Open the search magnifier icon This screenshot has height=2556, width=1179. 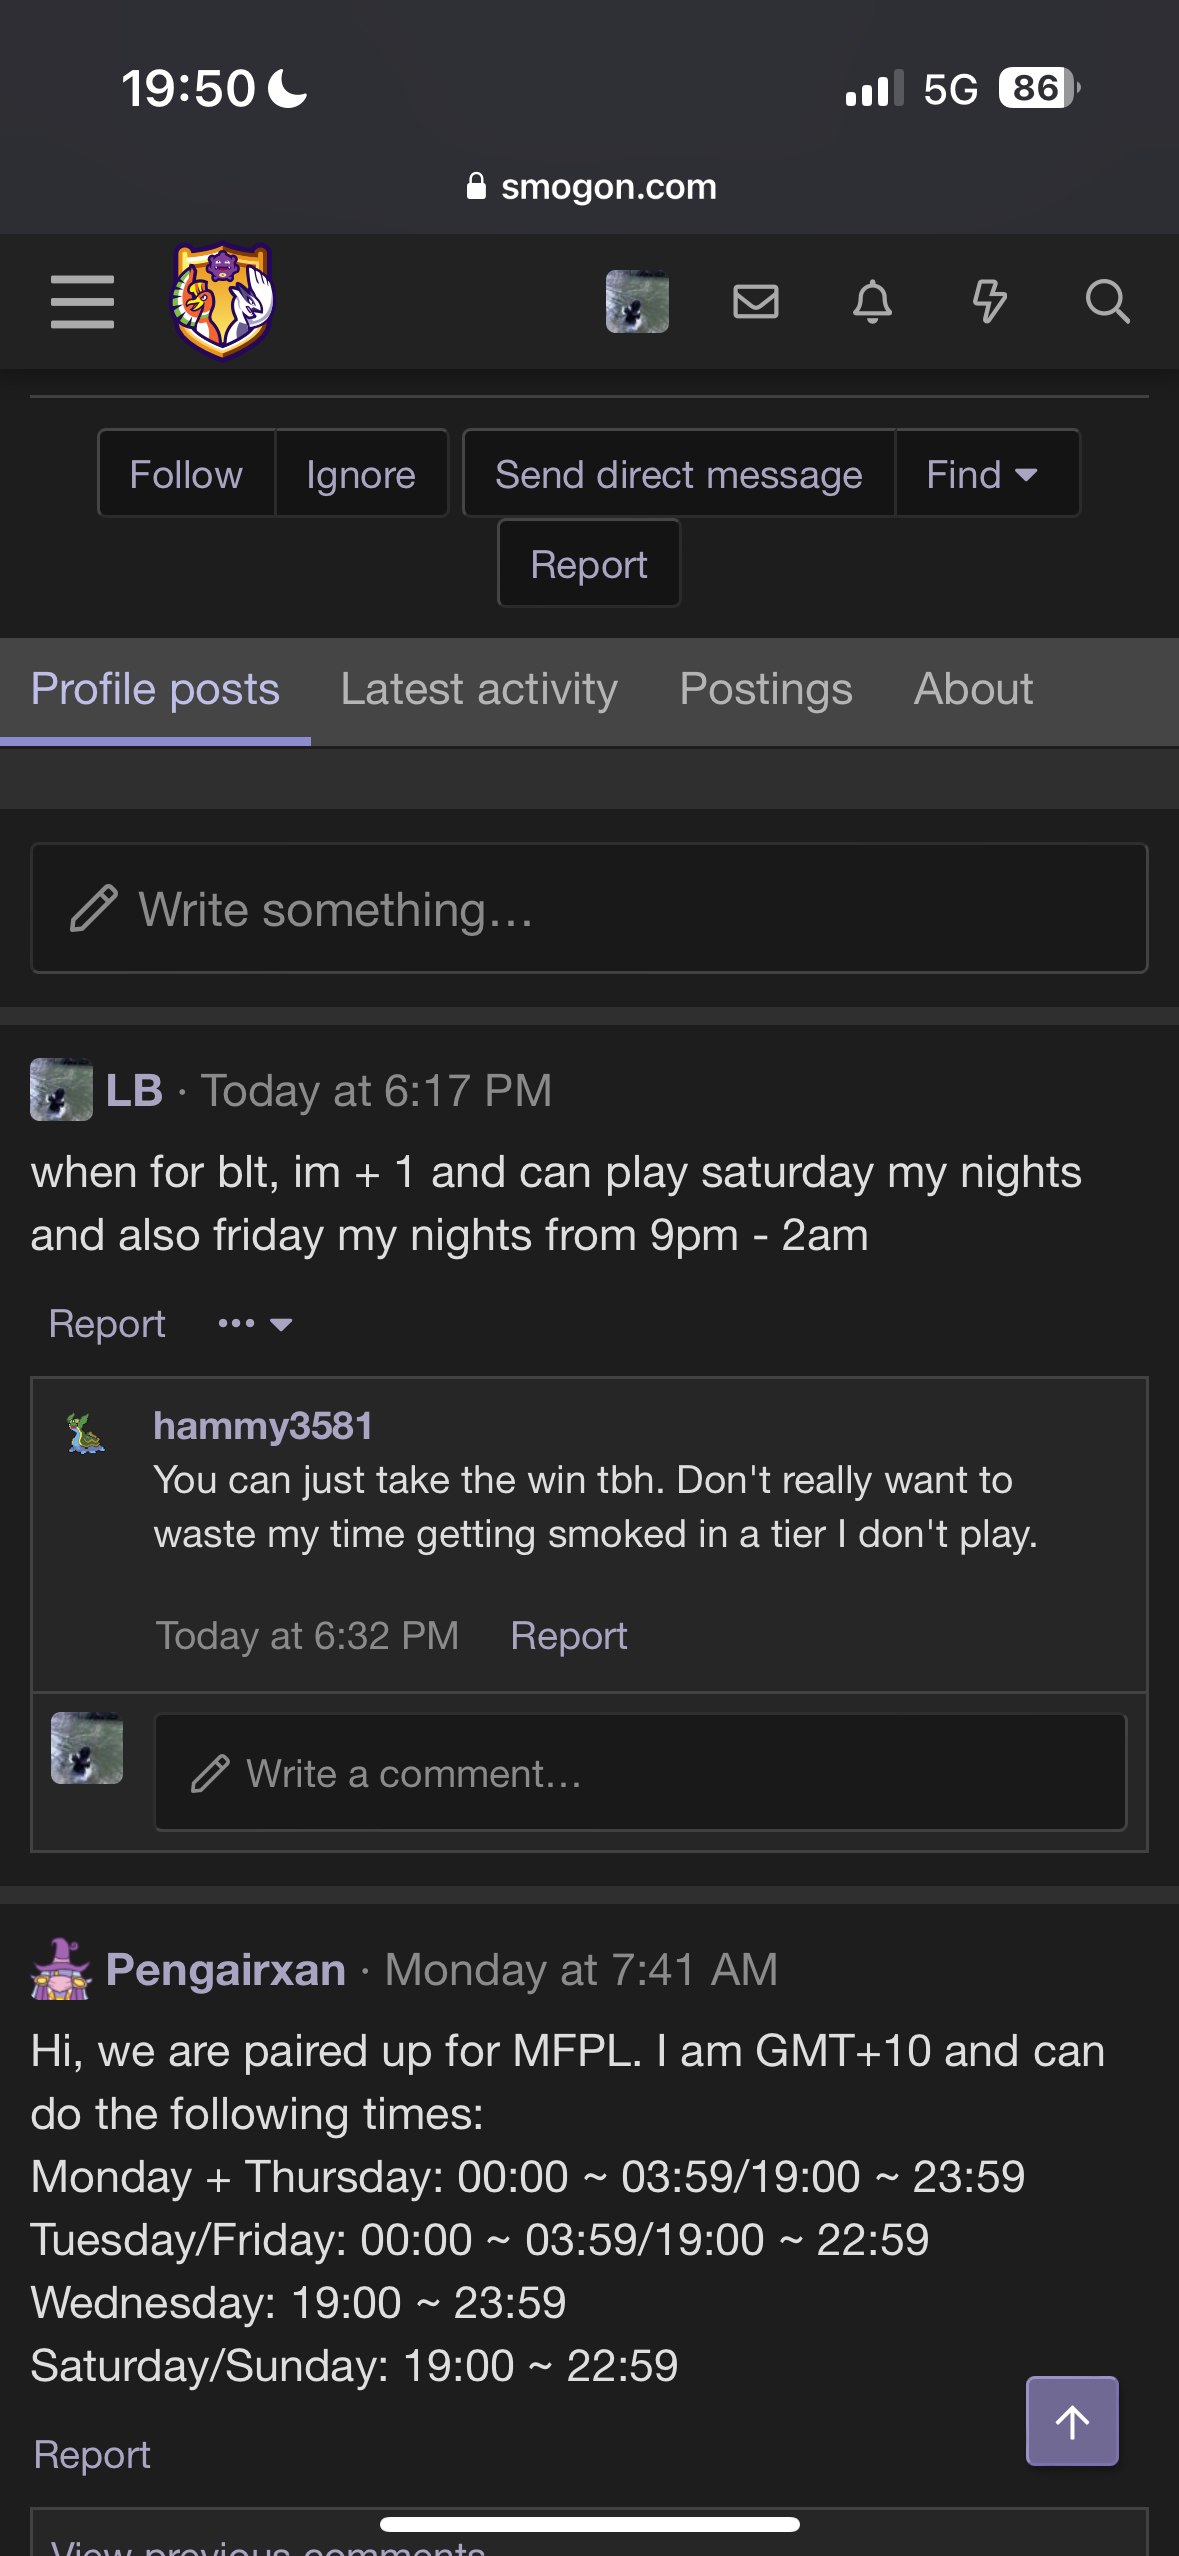tap(1107, 301)
